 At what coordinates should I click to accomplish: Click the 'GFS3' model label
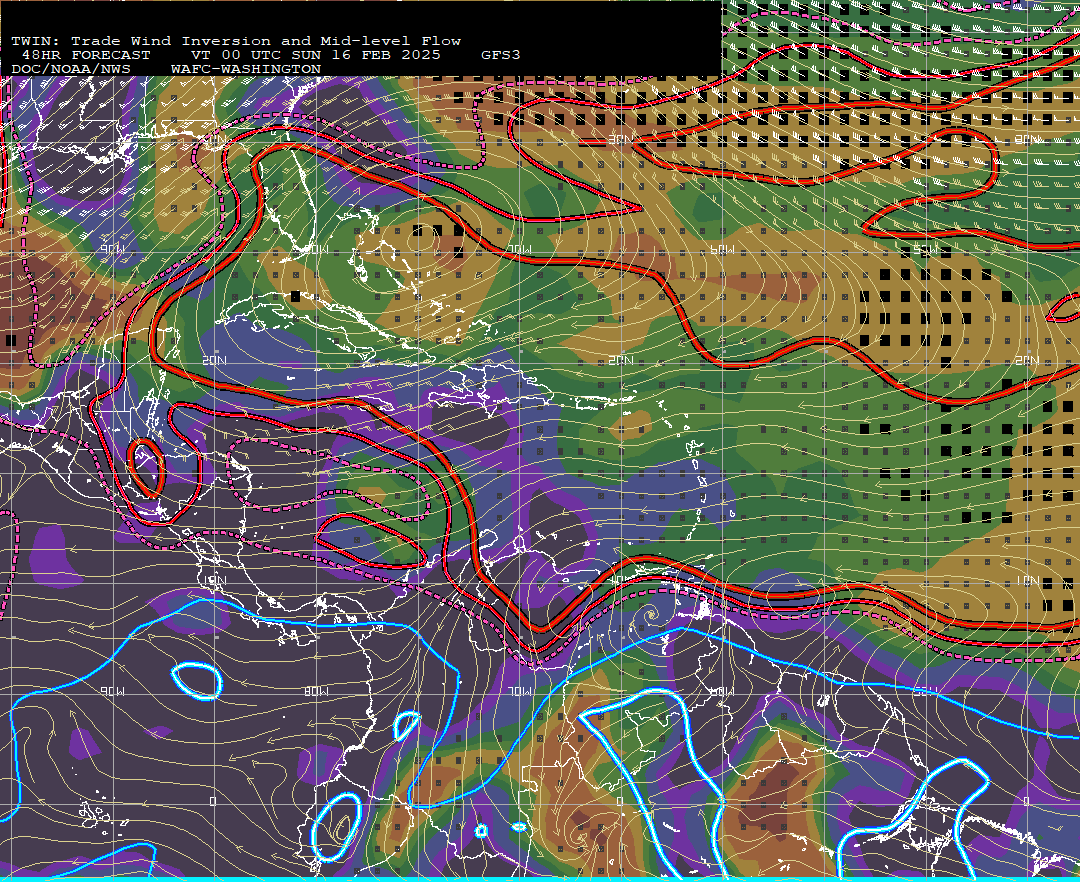(501, 55)
